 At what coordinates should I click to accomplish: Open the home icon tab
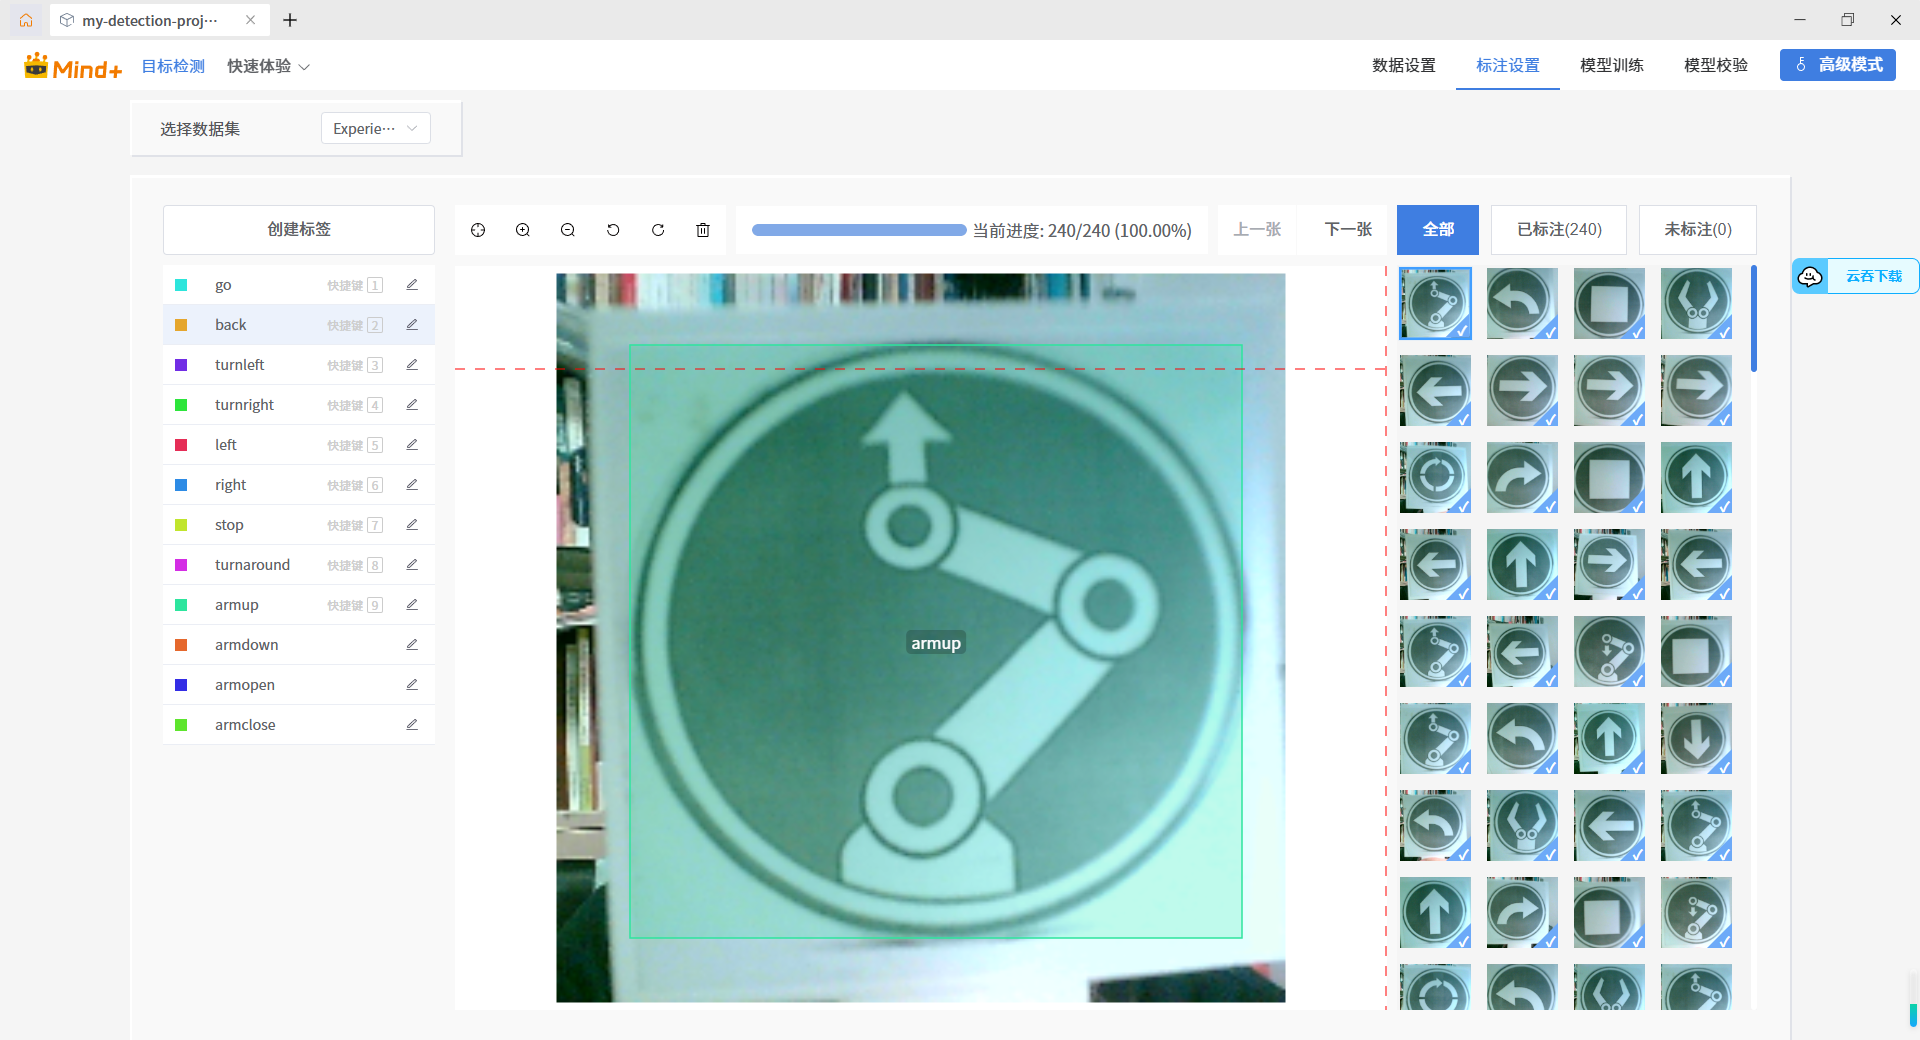click(x=26, y=20)
